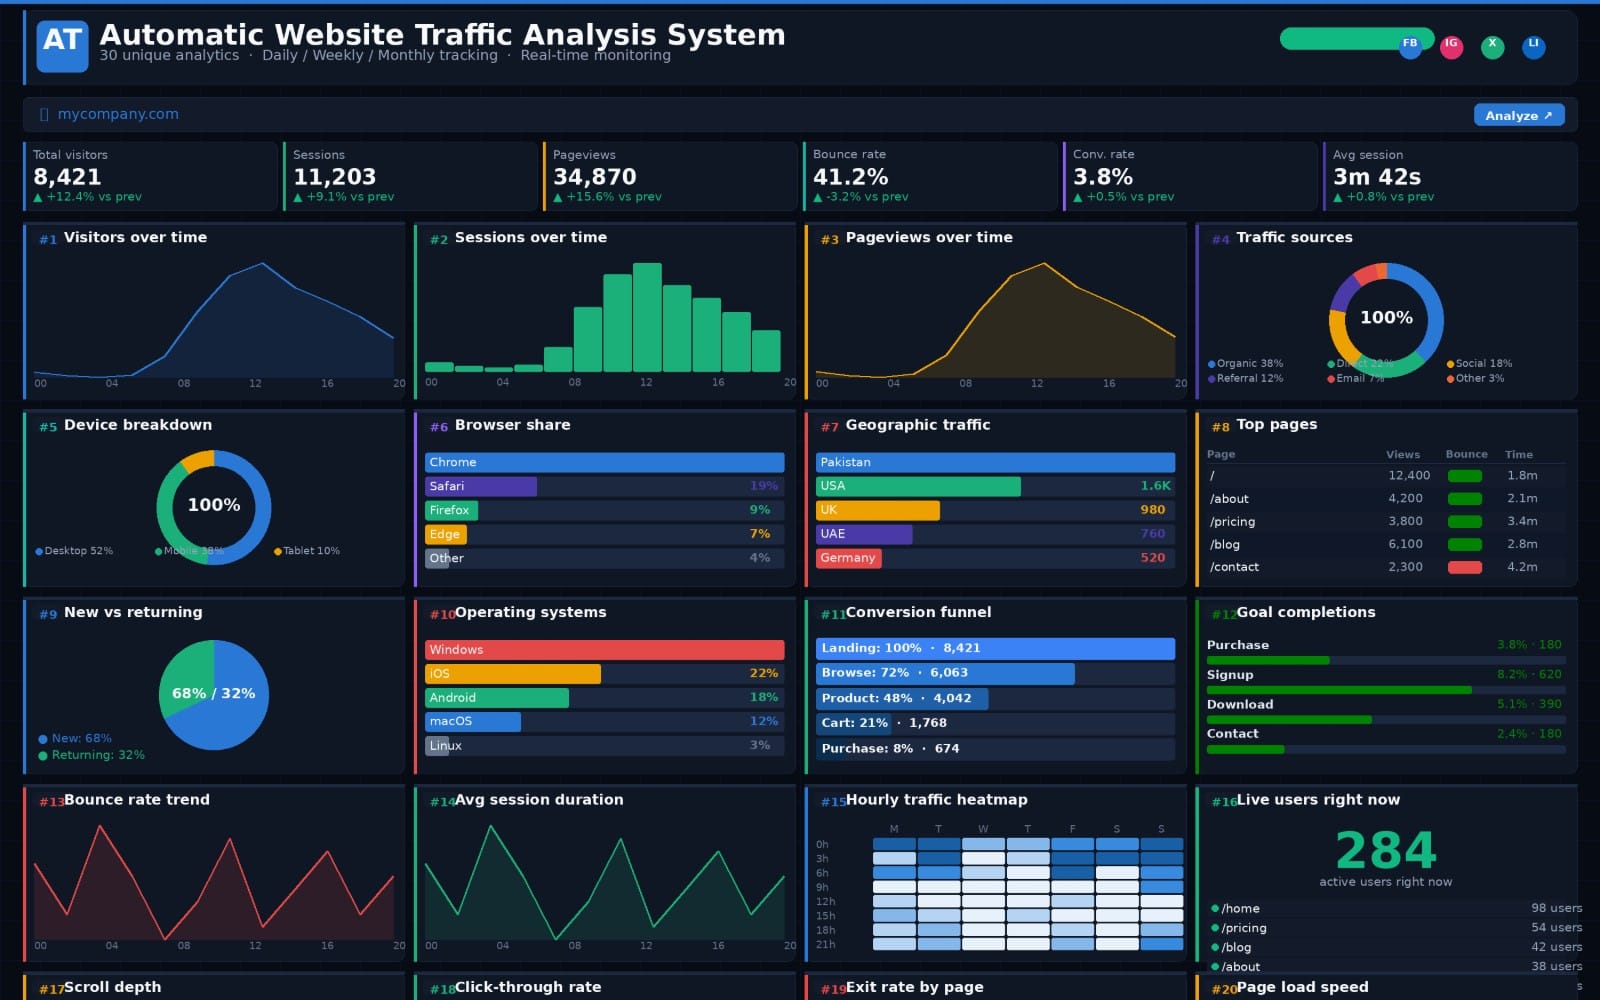The height and width of the screenshot is (1000, 1600).
Task: Click the Contact goal completion row
Action: point(1386,740)
